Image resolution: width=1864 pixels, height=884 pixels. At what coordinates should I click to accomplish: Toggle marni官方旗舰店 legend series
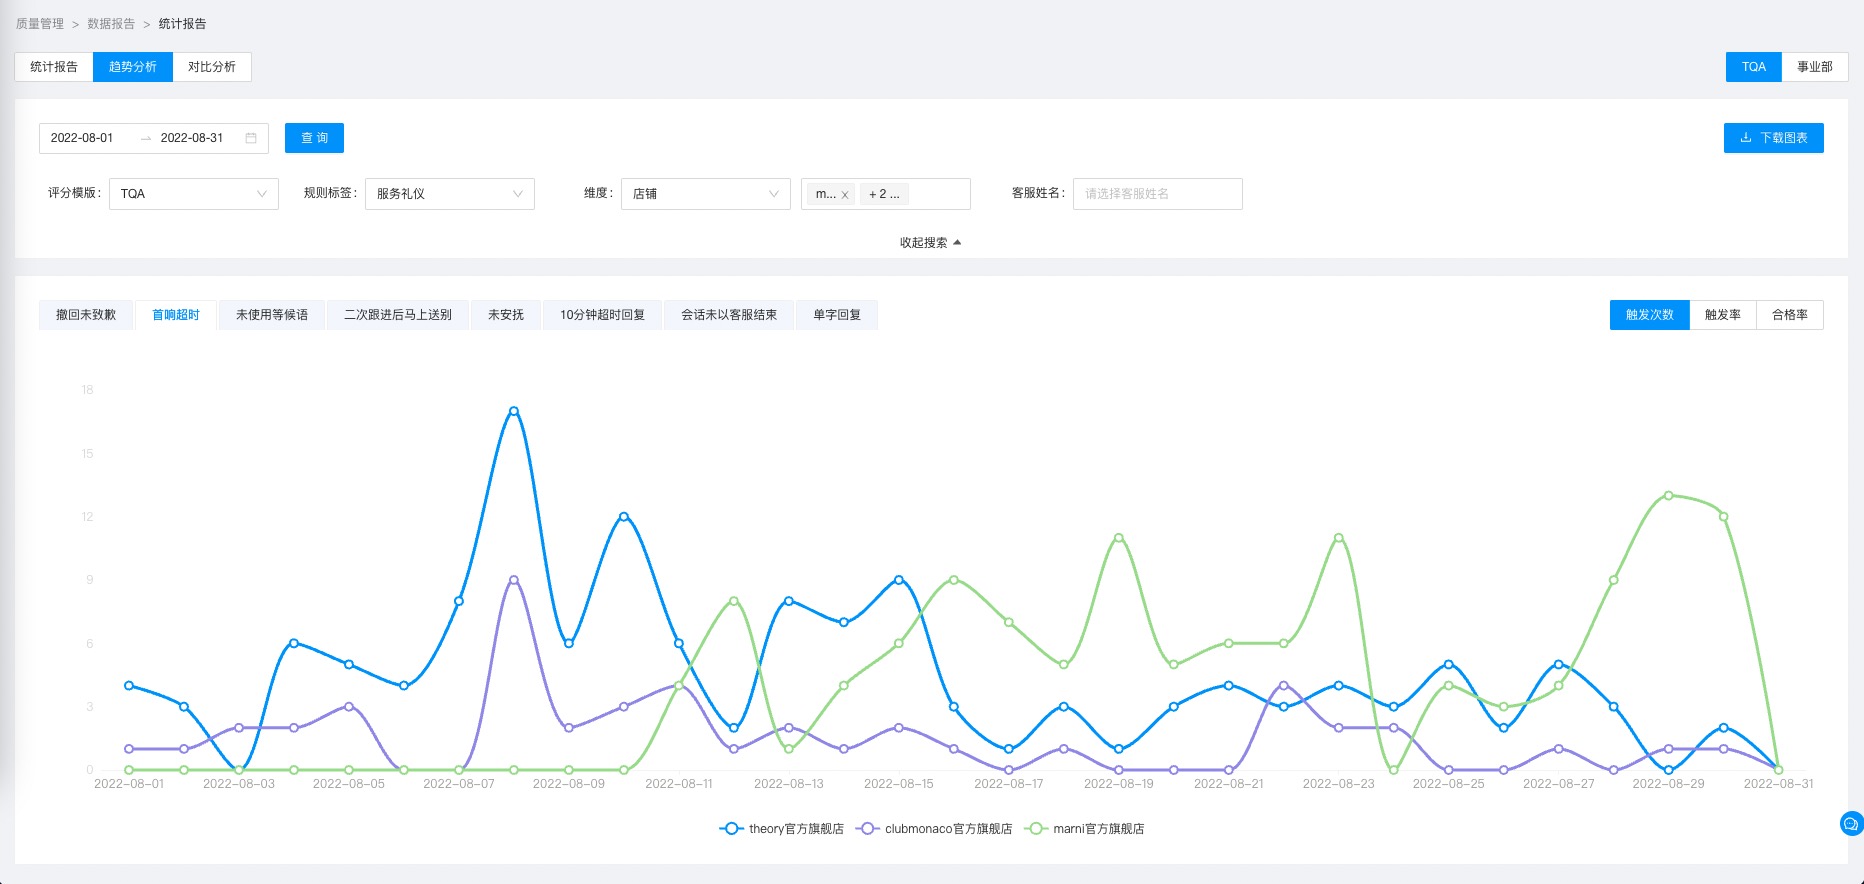point(1085,829)
